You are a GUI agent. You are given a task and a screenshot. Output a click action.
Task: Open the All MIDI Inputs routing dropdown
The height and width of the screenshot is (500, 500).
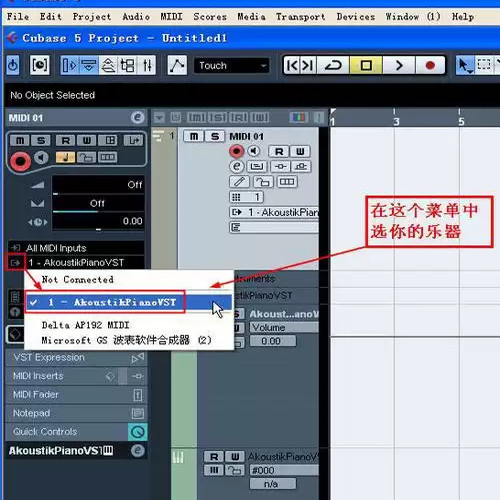pyautogui.click(x=76, y=248)
